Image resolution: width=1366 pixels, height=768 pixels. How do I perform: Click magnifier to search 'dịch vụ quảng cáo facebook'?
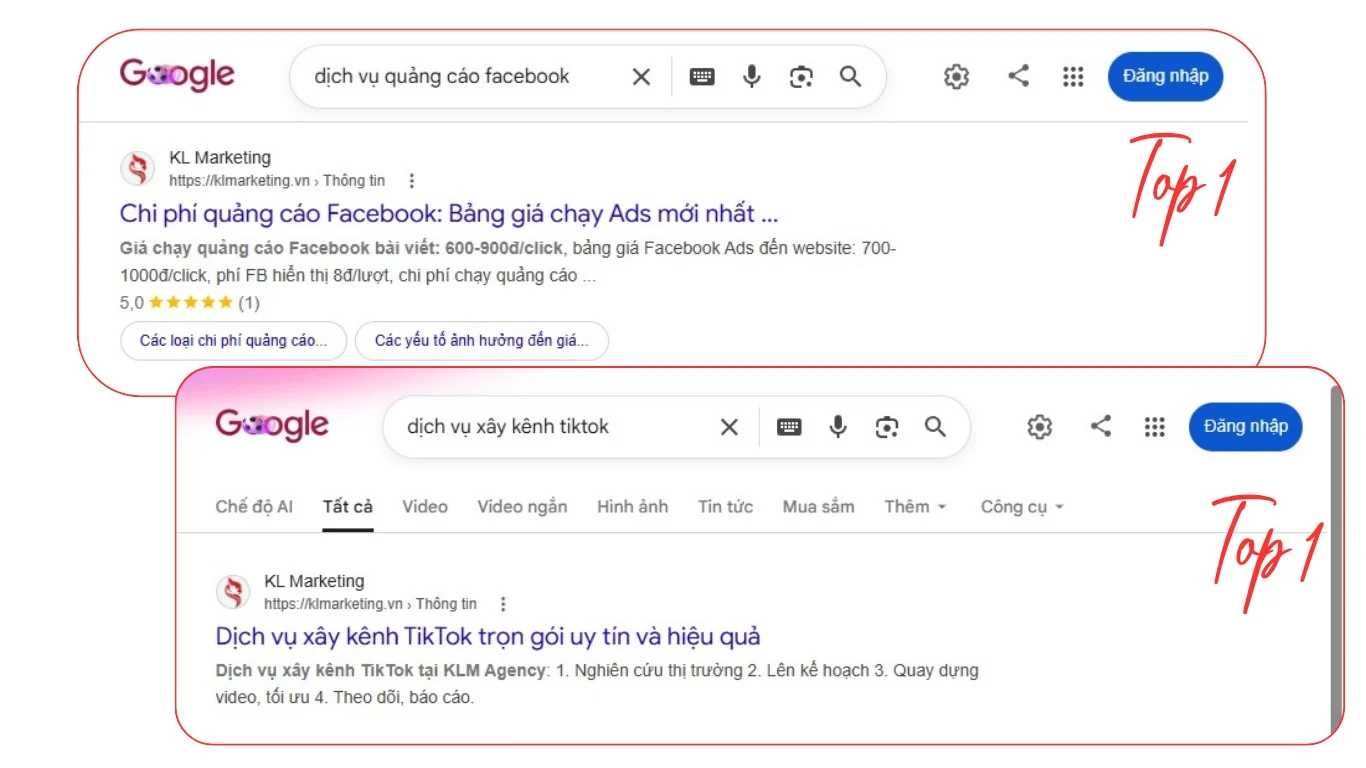[x=850, y=76]
